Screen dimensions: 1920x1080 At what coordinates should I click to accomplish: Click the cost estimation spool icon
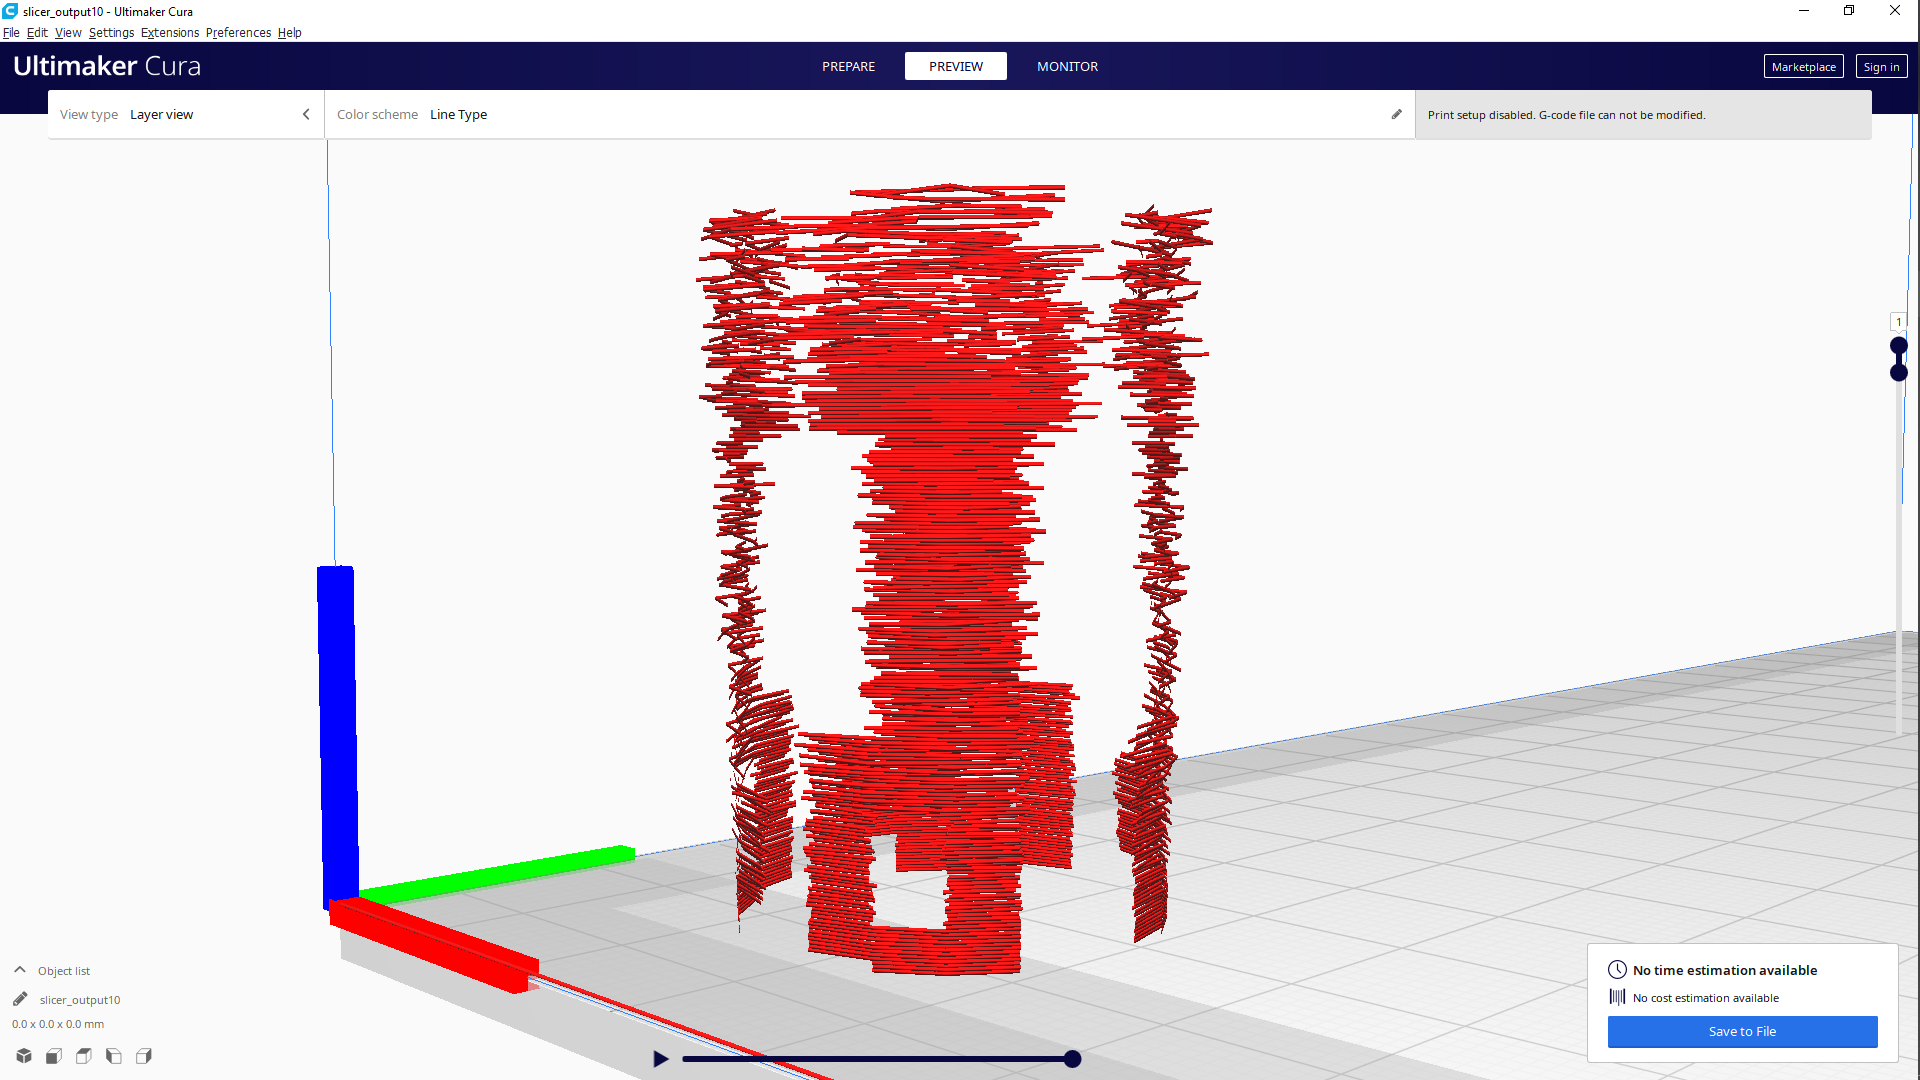pyautogui.click(x=1619, y=997)
